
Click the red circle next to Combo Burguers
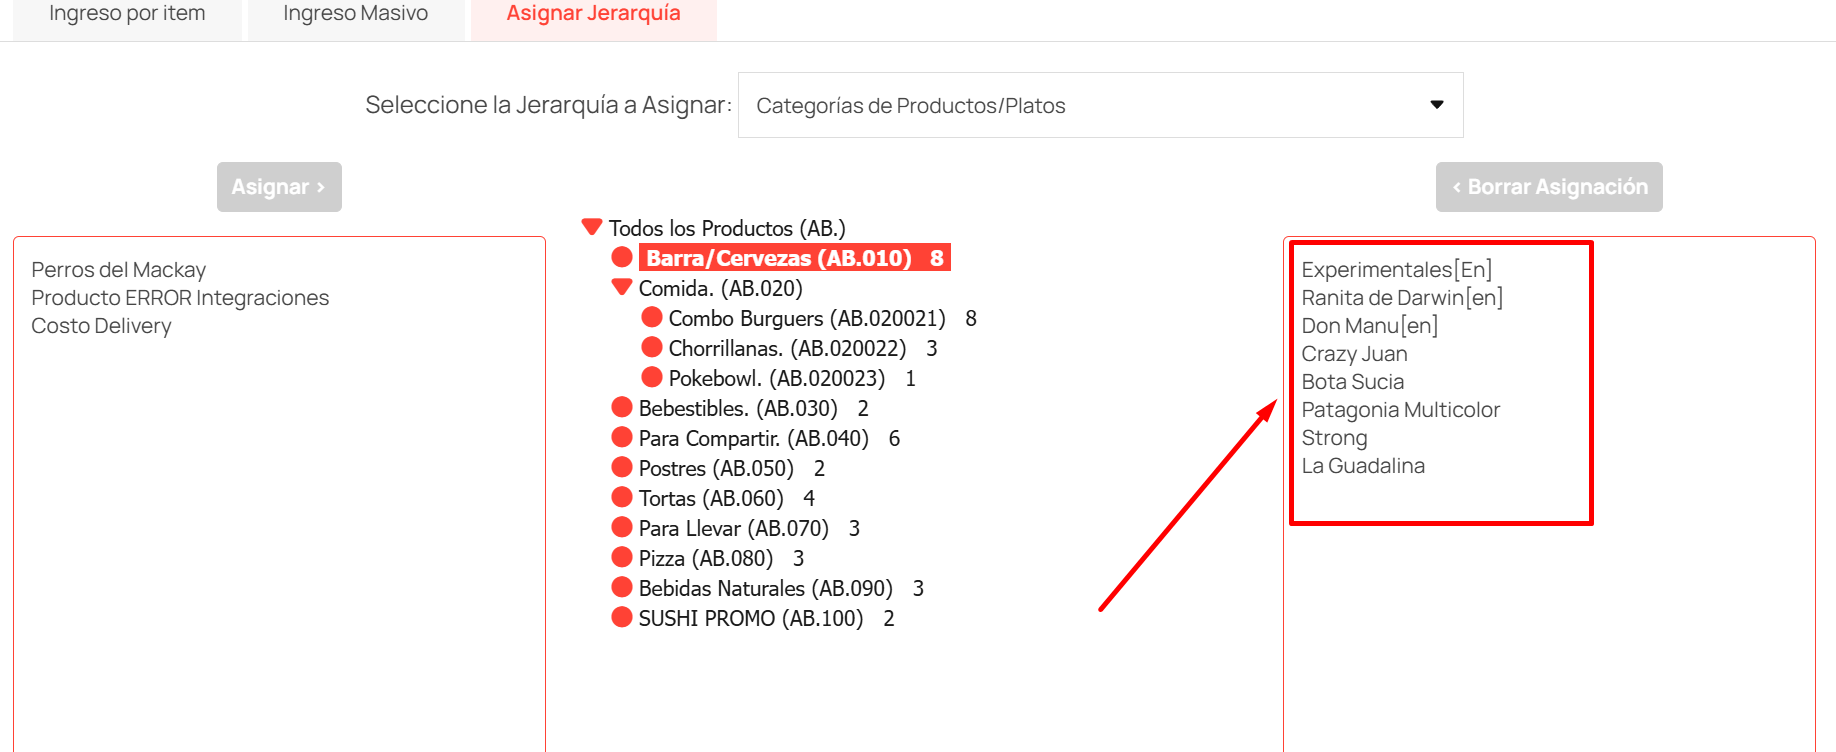coord(652,318)
